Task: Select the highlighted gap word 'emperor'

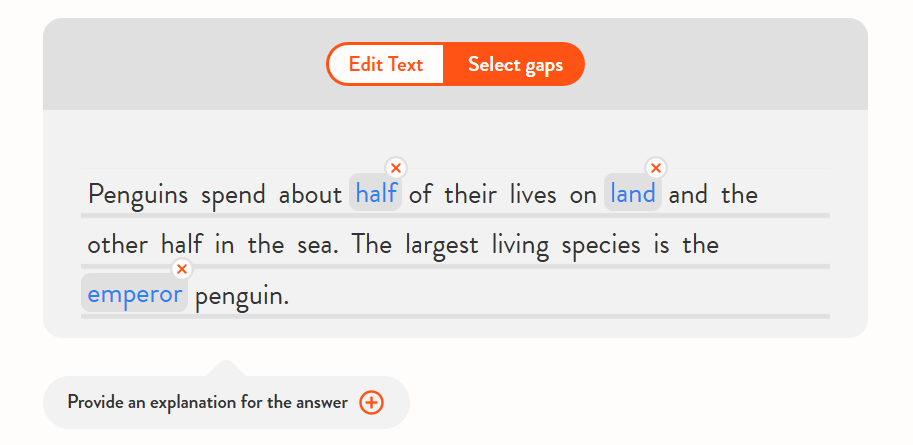Action: pyautogui.click(x=135, y=295)
